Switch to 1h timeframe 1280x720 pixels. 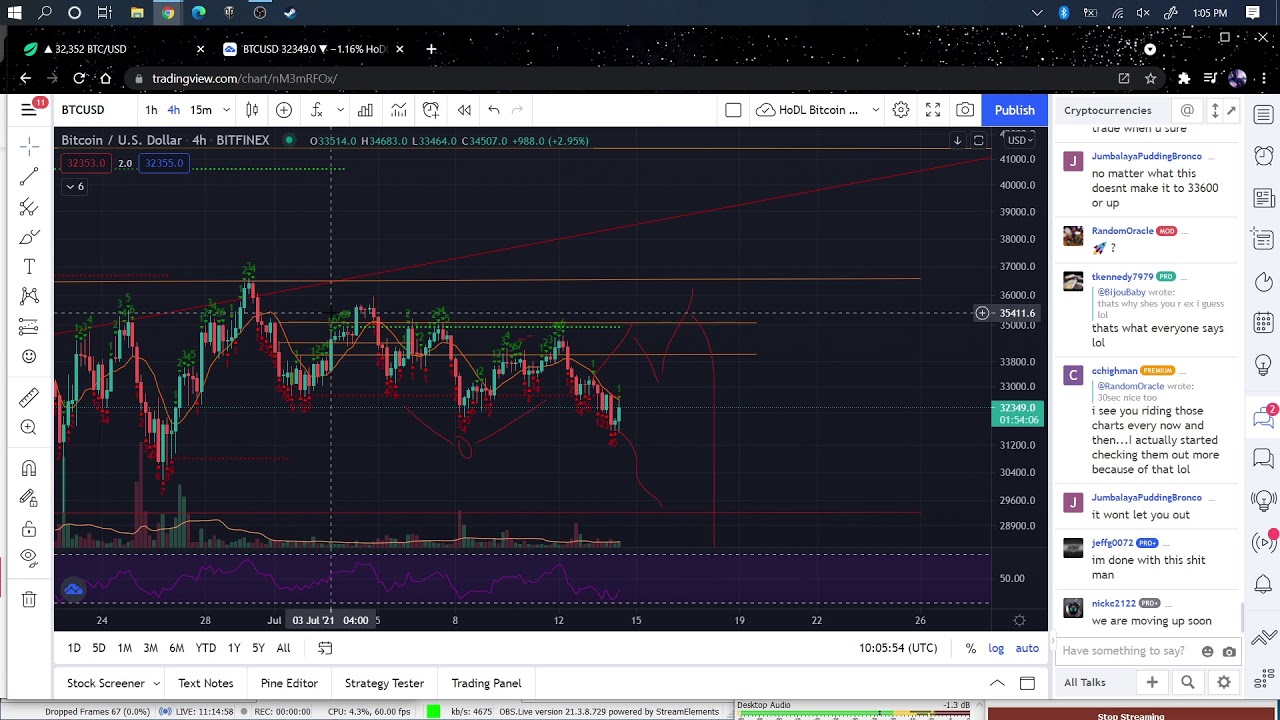pos(151,110)
